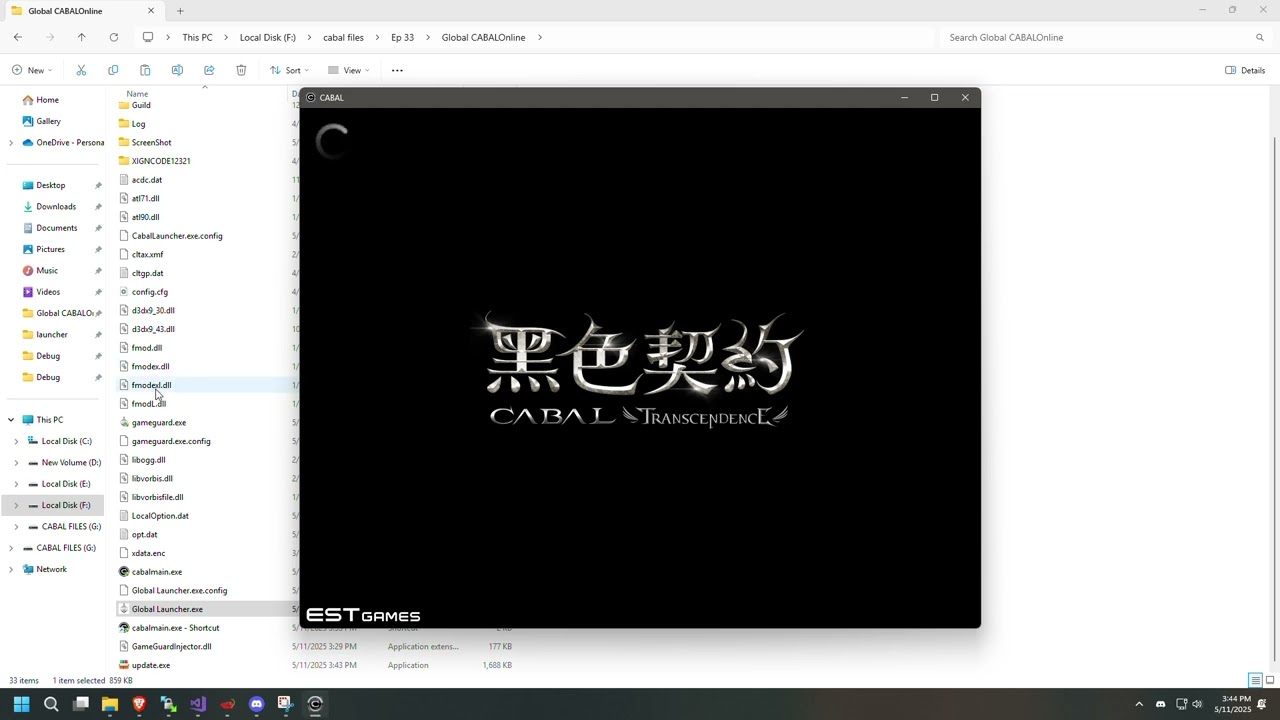This screenshot has width=1280, height=720.
Task: Launch Brave browser from taskbar
Action: coord(139,704)
